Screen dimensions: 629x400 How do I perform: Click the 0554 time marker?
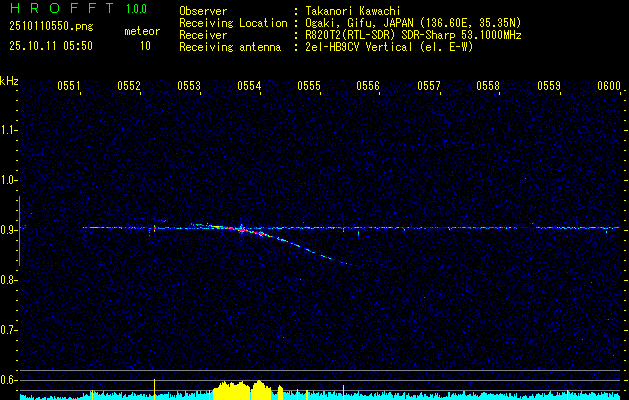pos(249,87)
